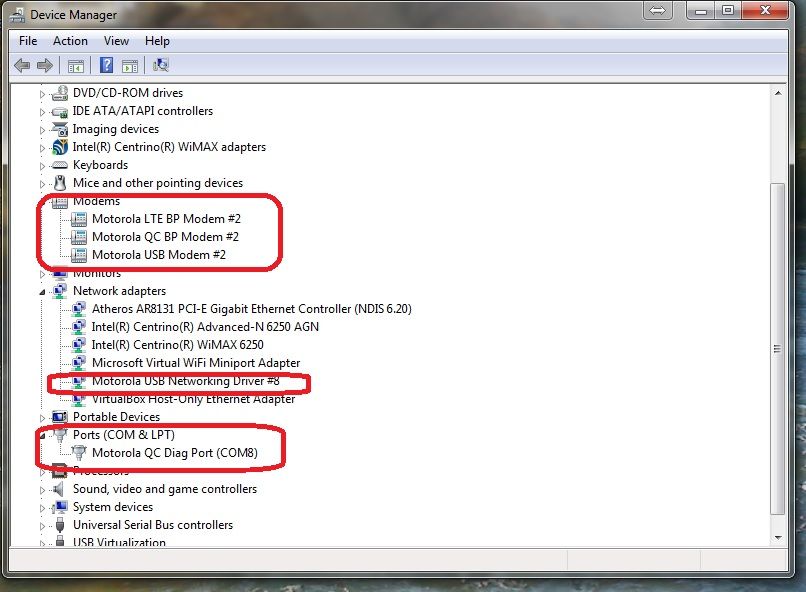Click the Centrino Advanced-N 6250 AGN icon
The width and height of the screenshot is (806, 592).
coord(79,327)
